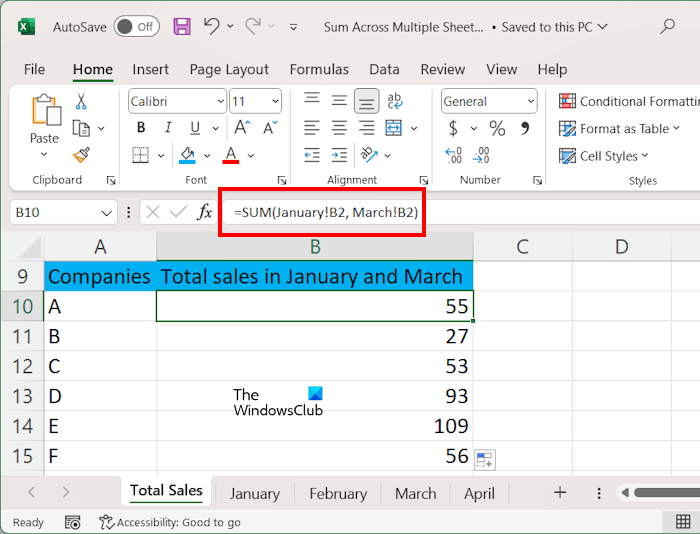
Task: Open Number format dialog launcher
Action: 538,180
